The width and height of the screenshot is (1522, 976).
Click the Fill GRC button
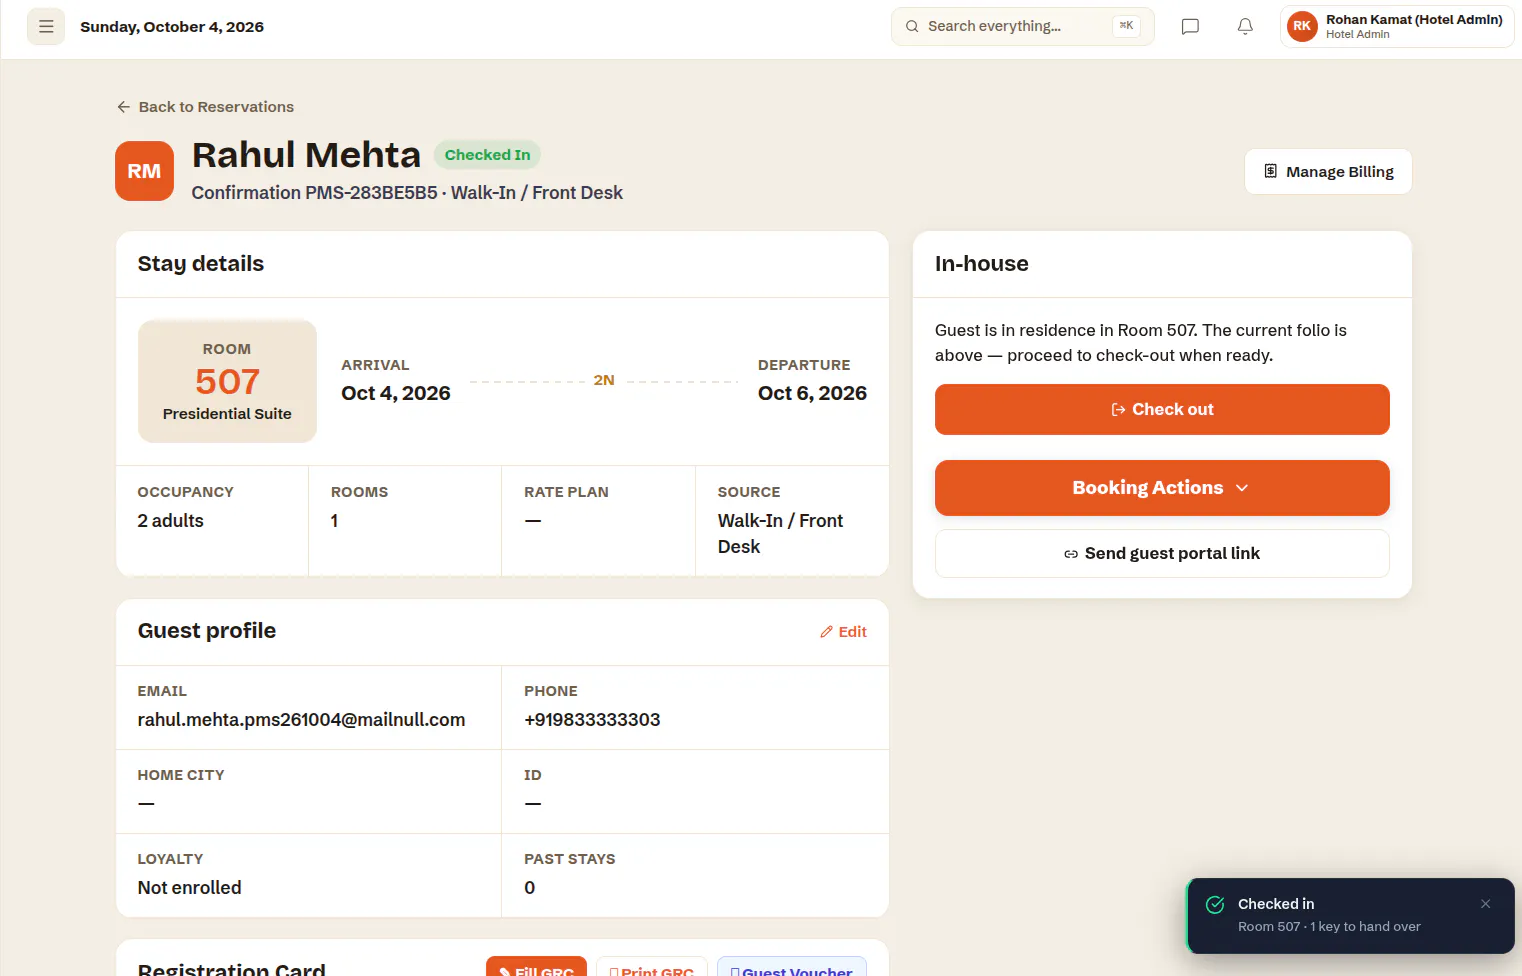pos(536,968)
